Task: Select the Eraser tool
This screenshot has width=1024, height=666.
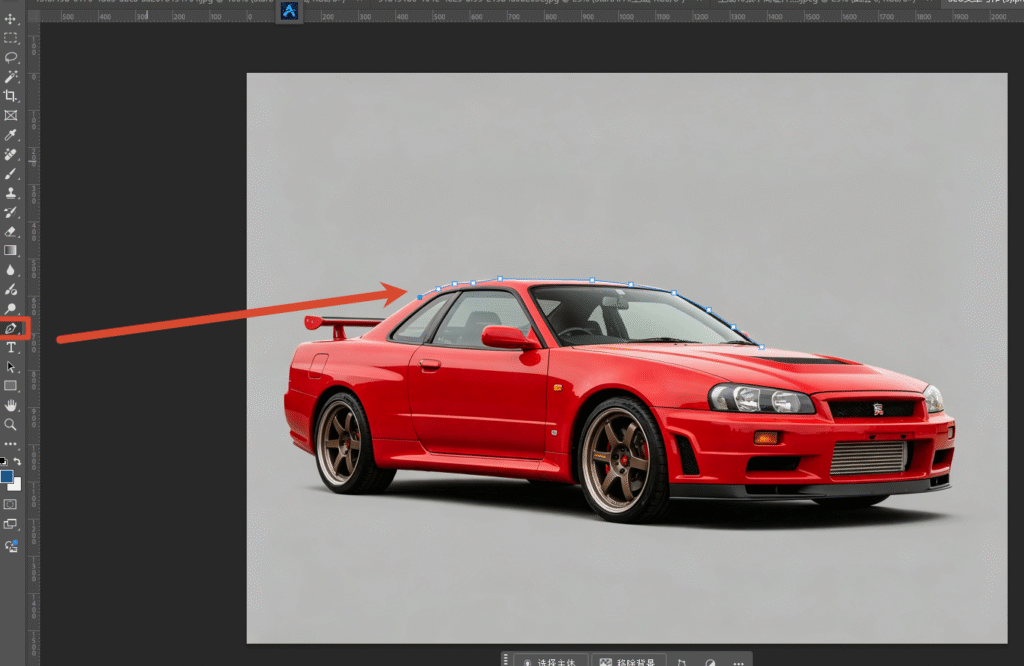Action: (x=10, y=231)
